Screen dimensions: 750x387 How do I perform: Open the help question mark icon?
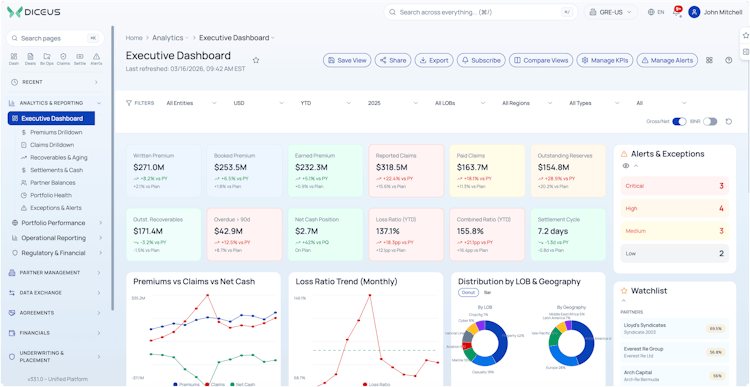tap(728, 60)
